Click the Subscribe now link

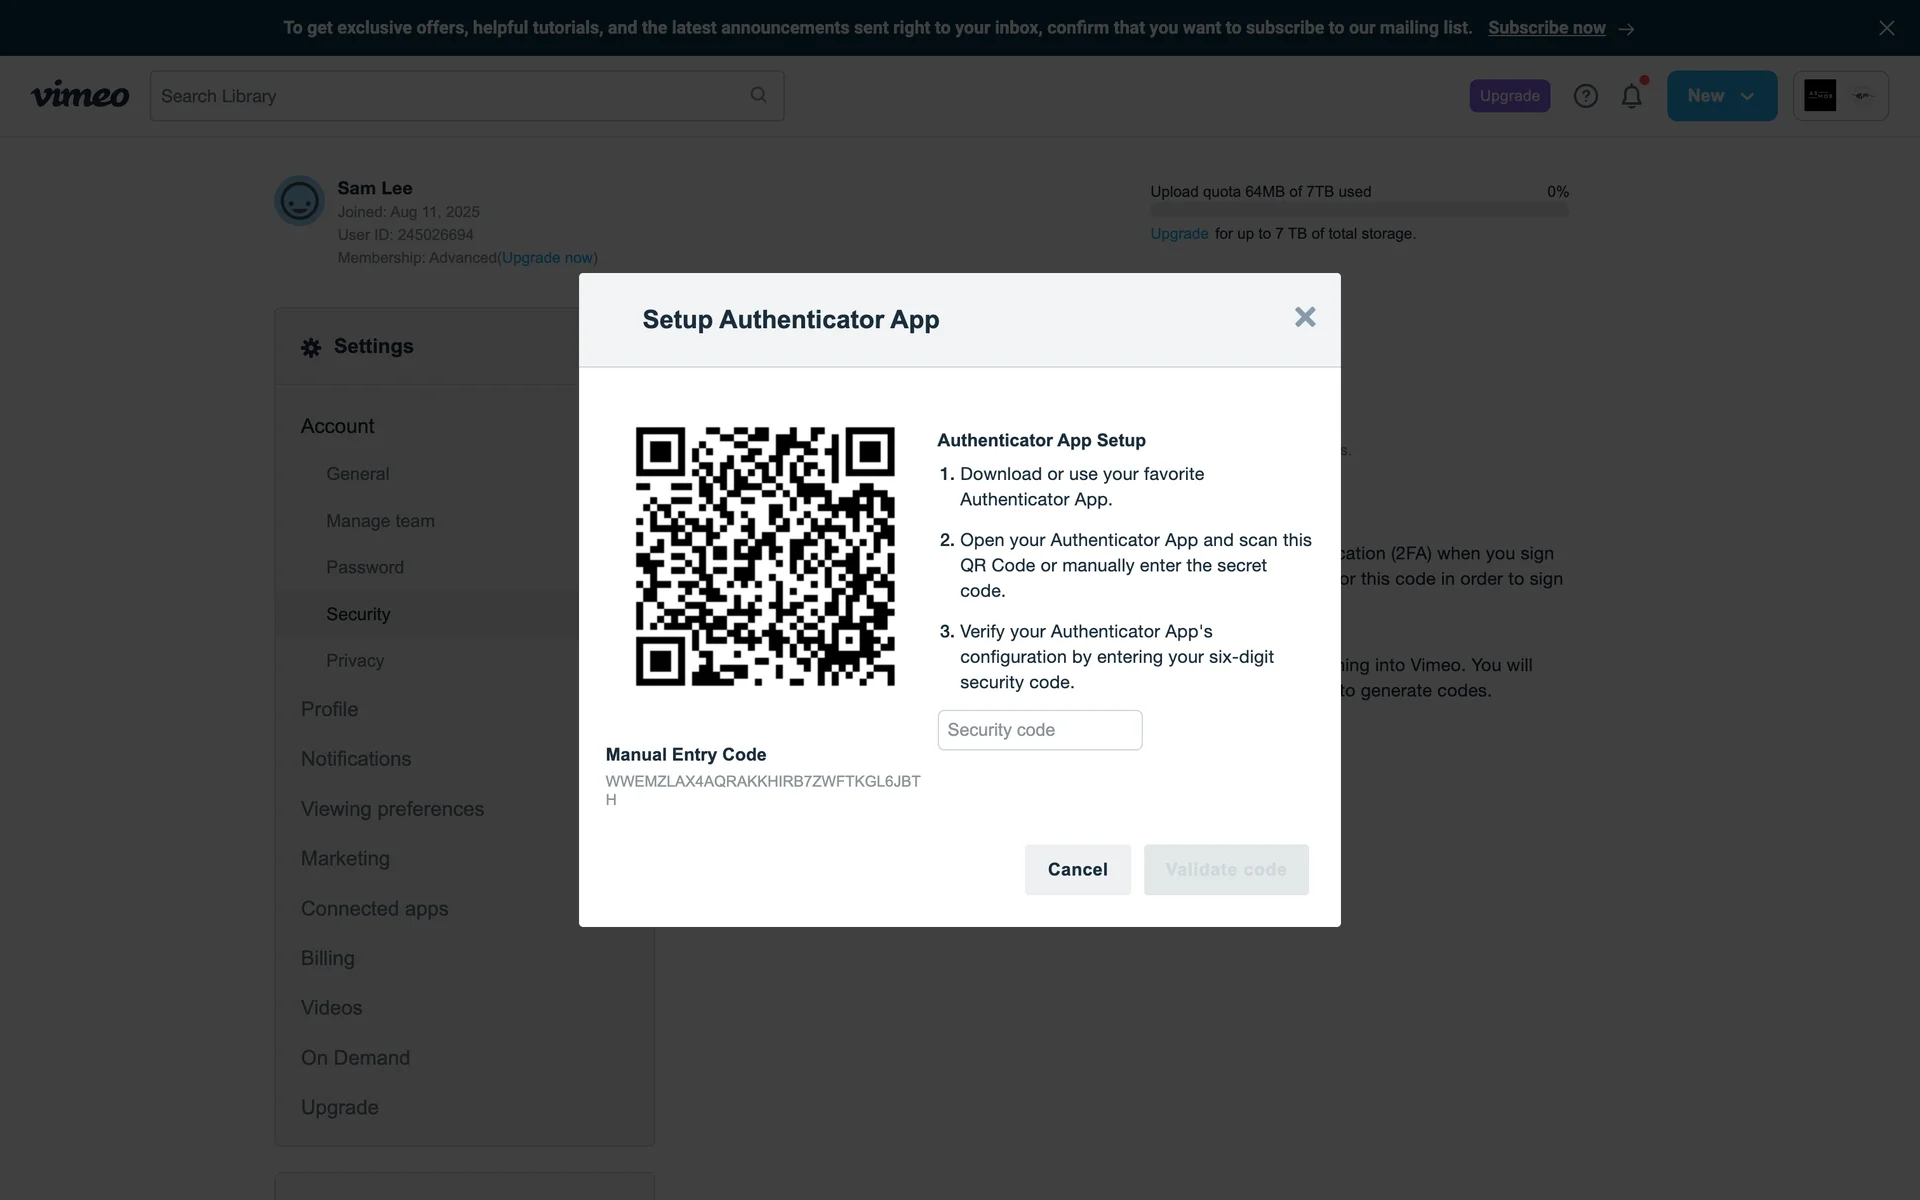pos(1546,28)
